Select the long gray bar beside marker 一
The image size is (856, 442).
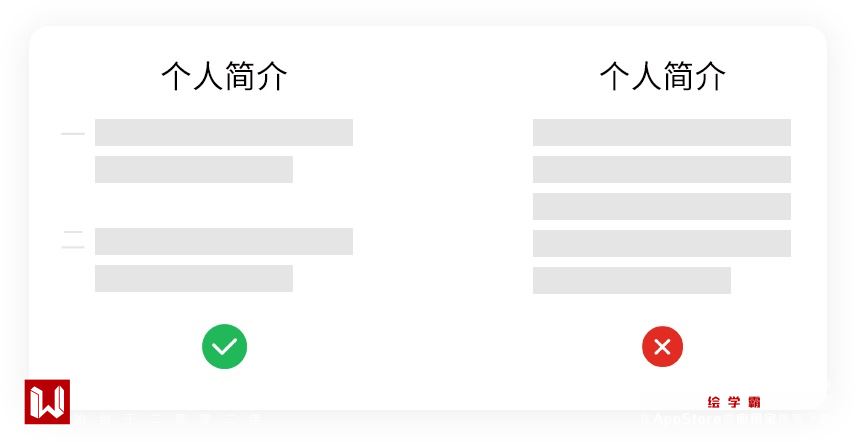tap(224, 133)
